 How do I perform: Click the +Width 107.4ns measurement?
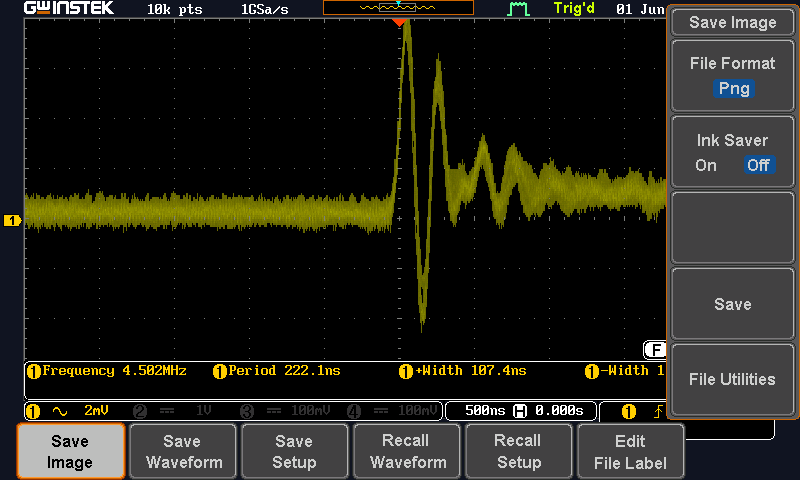470,371
